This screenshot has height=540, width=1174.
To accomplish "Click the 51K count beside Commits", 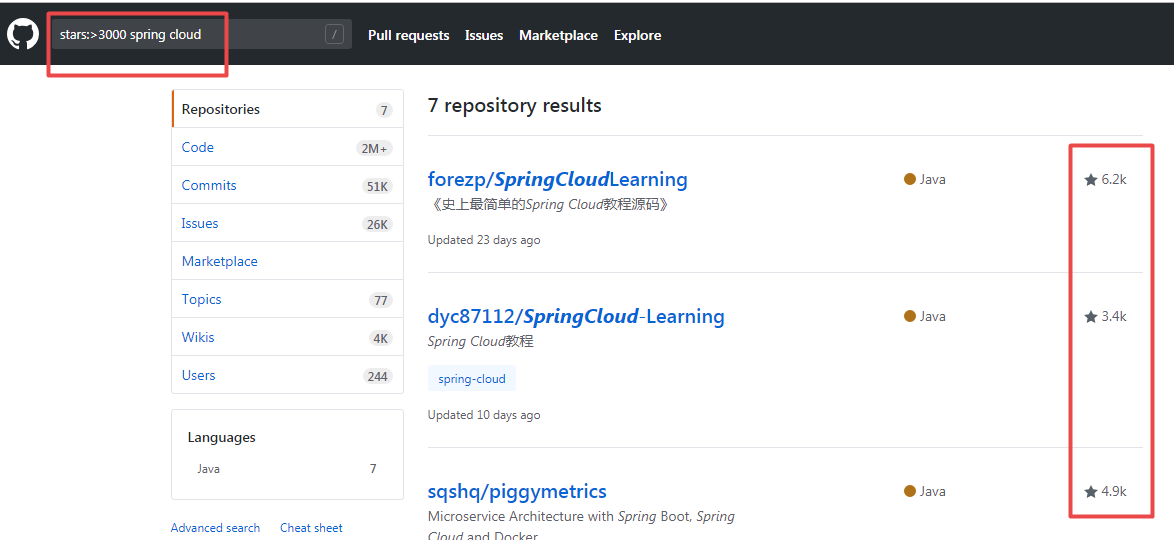I will (377, 186).
